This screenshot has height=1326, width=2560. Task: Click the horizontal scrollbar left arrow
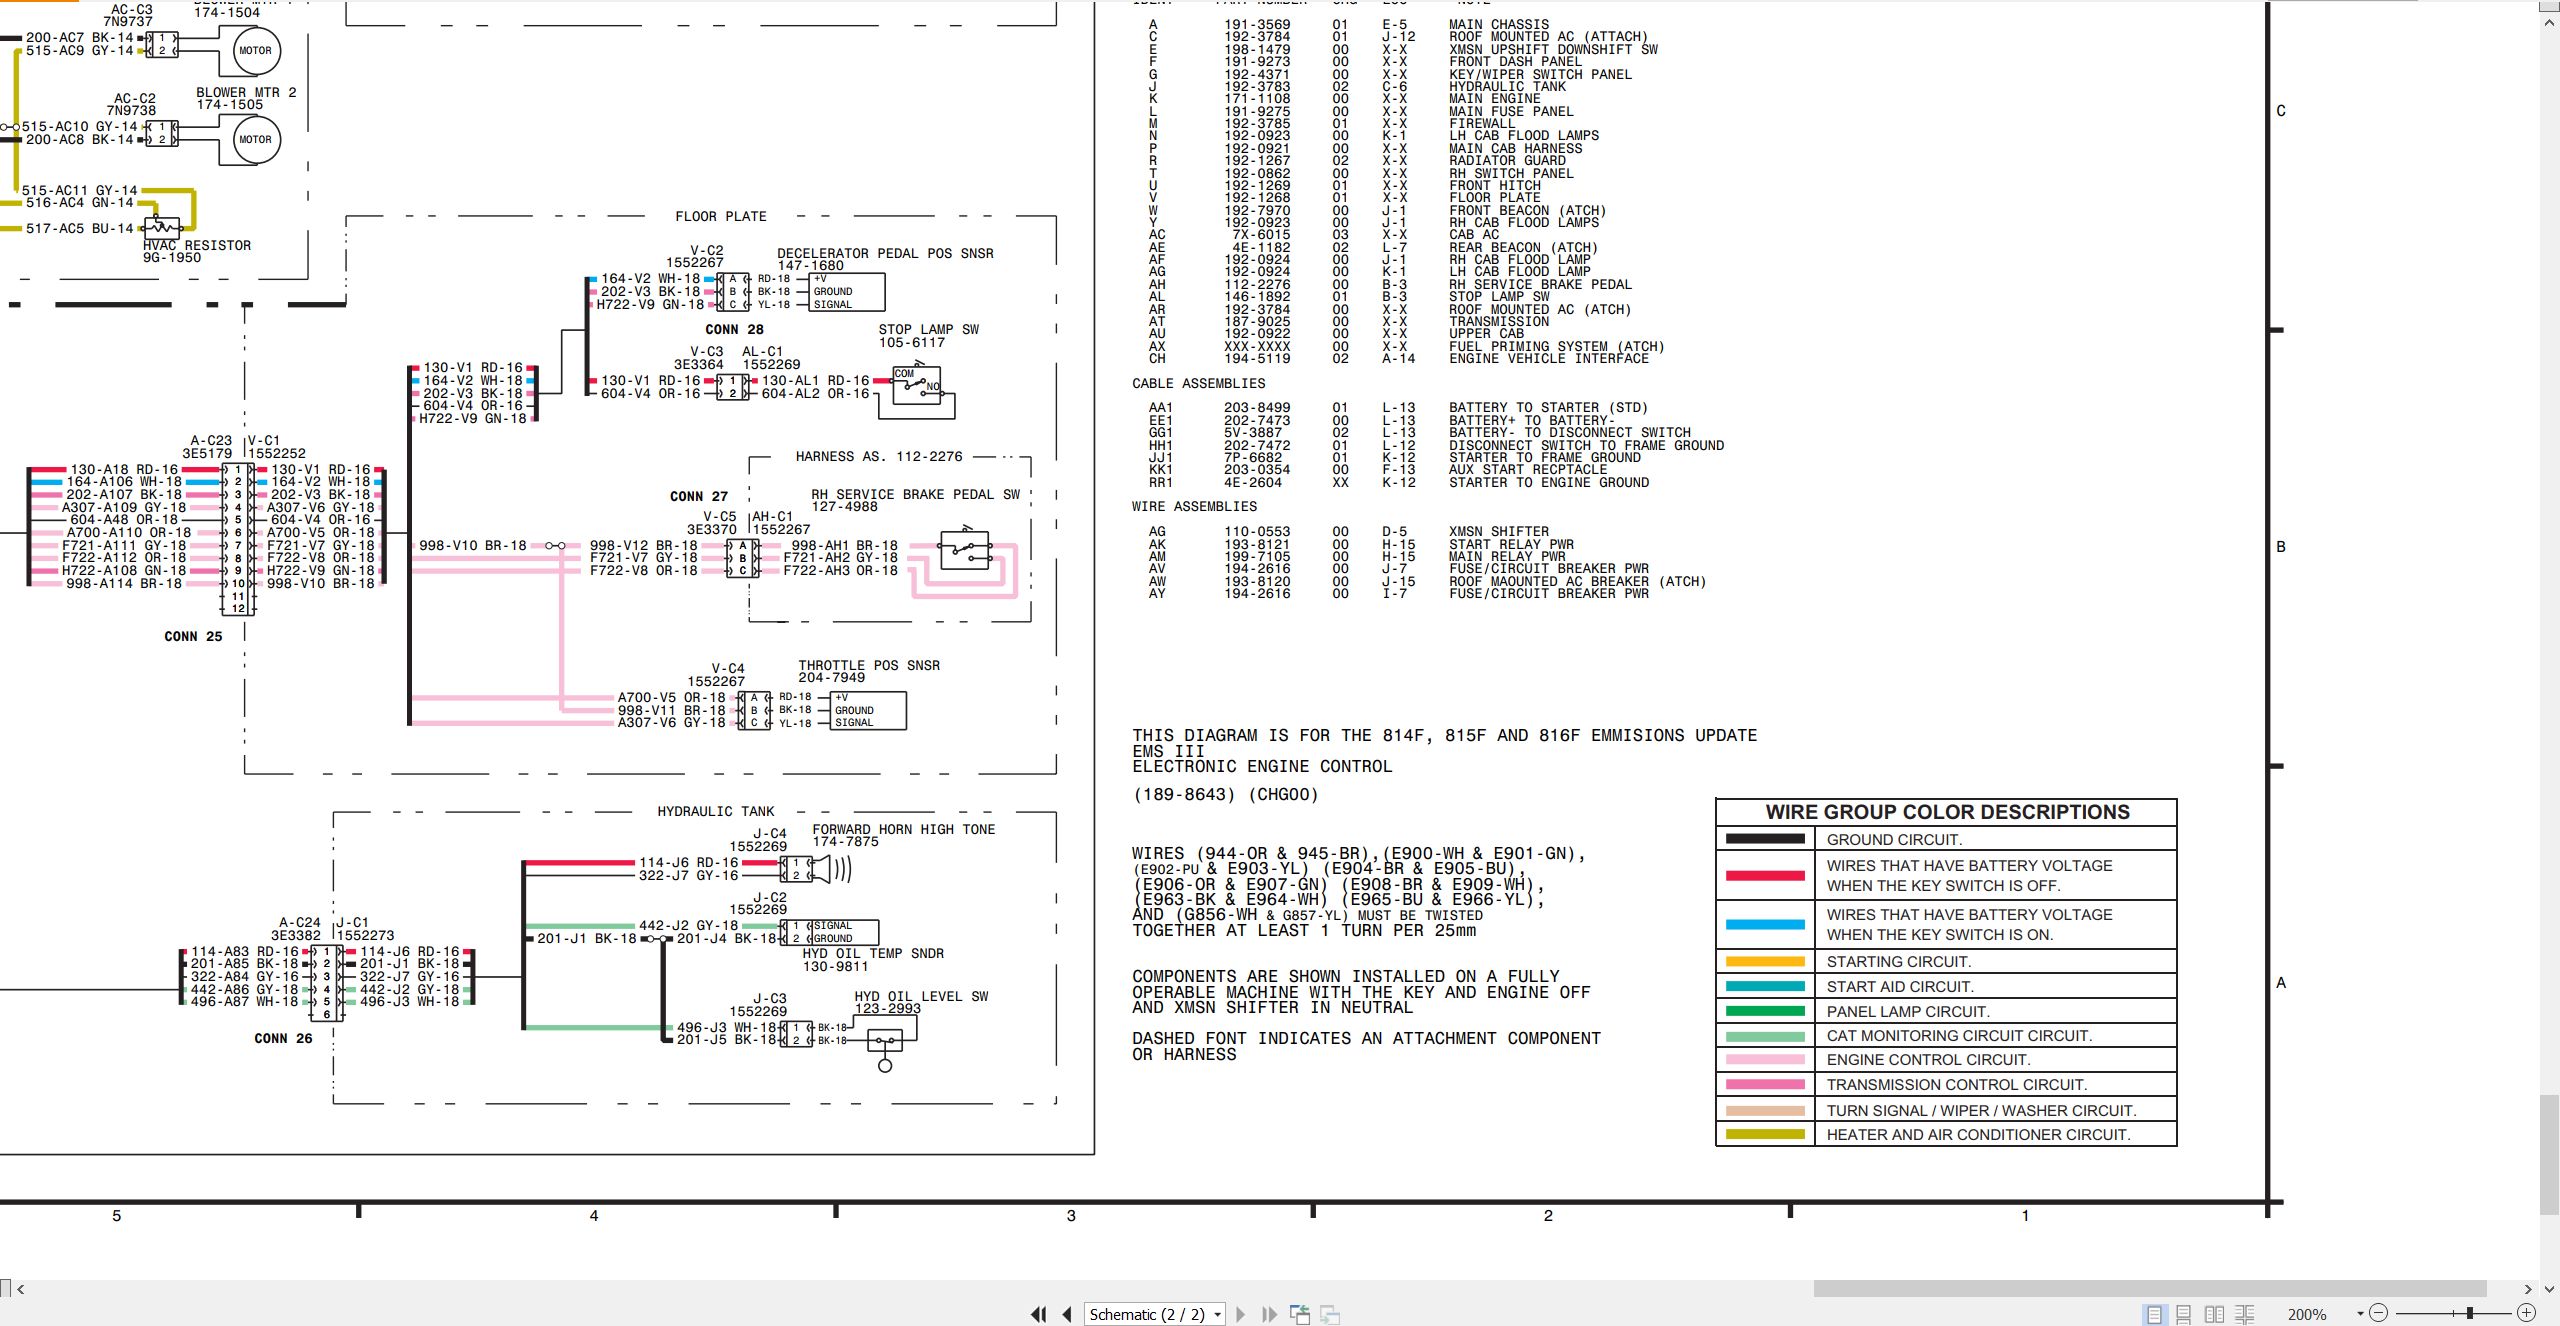(21, 1289)
